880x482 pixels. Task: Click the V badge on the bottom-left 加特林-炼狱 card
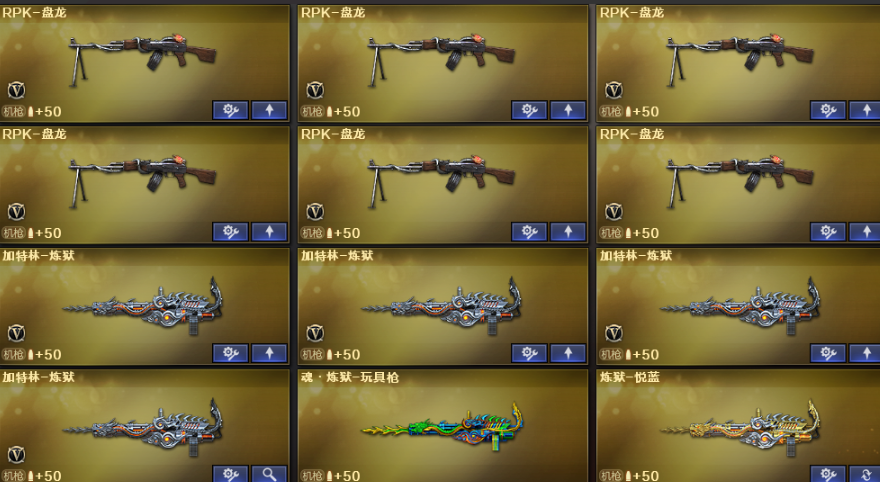[16, 455]
